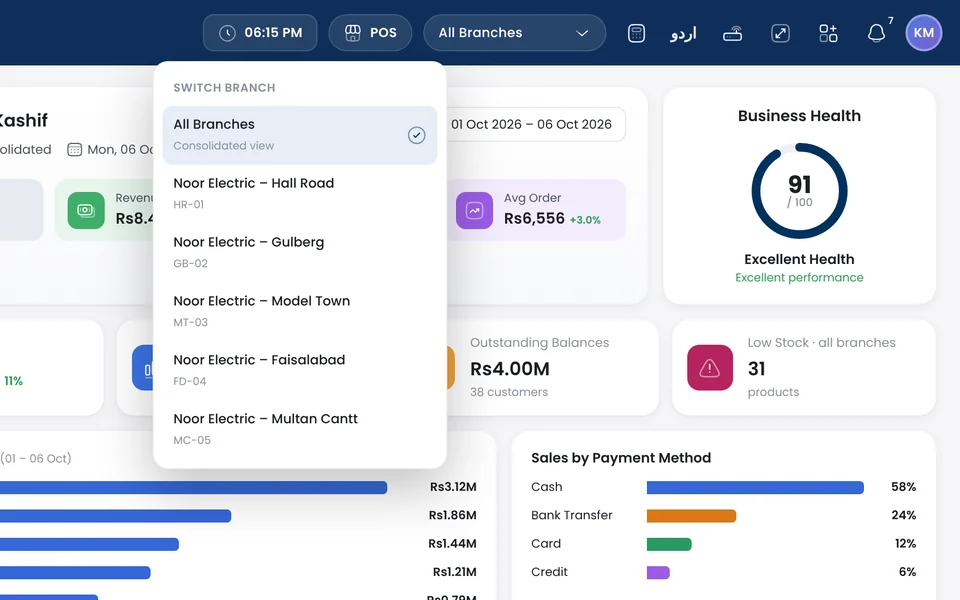Click the 06:15 PM clock button
Viewport: 960px width, 600px height.
(260, 33)
